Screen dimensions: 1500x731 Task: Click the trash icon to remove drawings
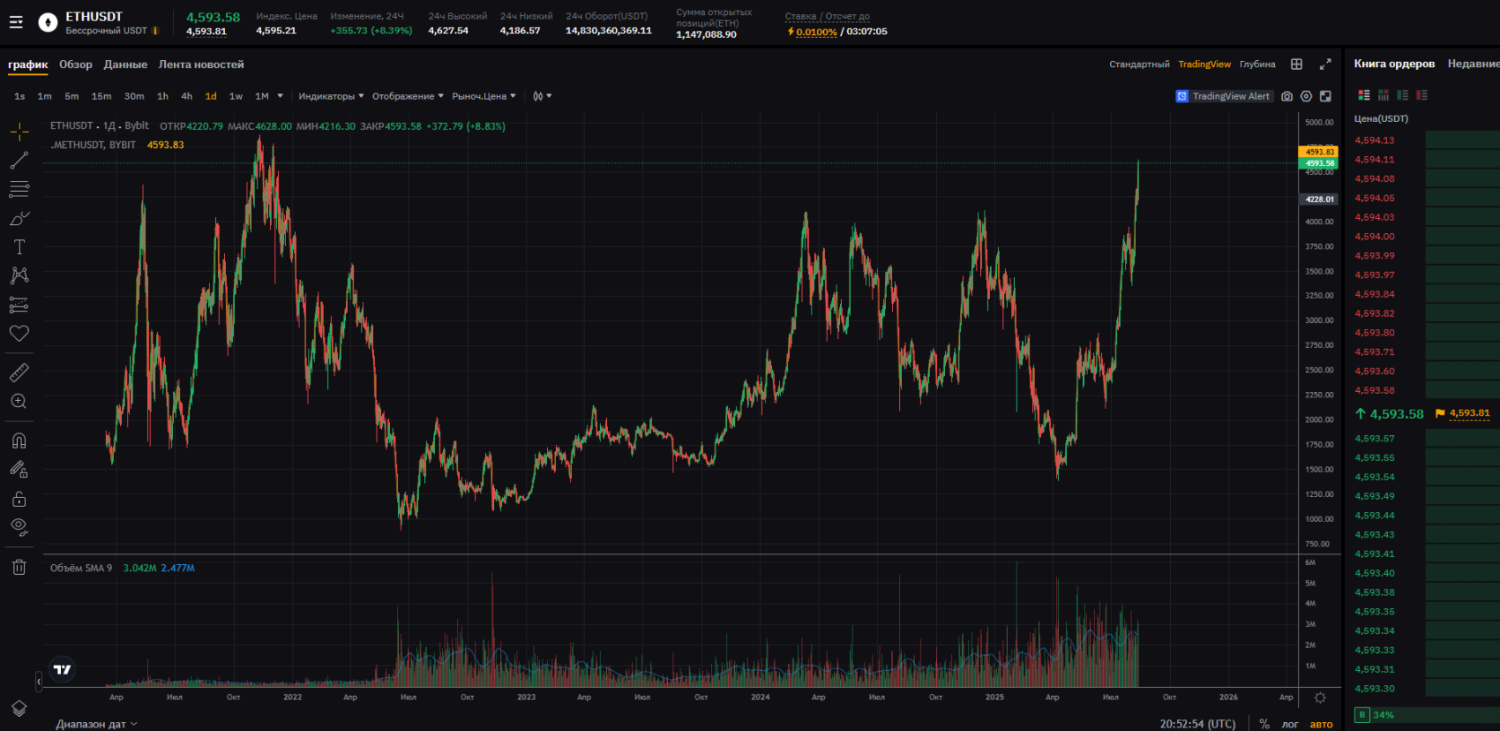coord(19,567)
